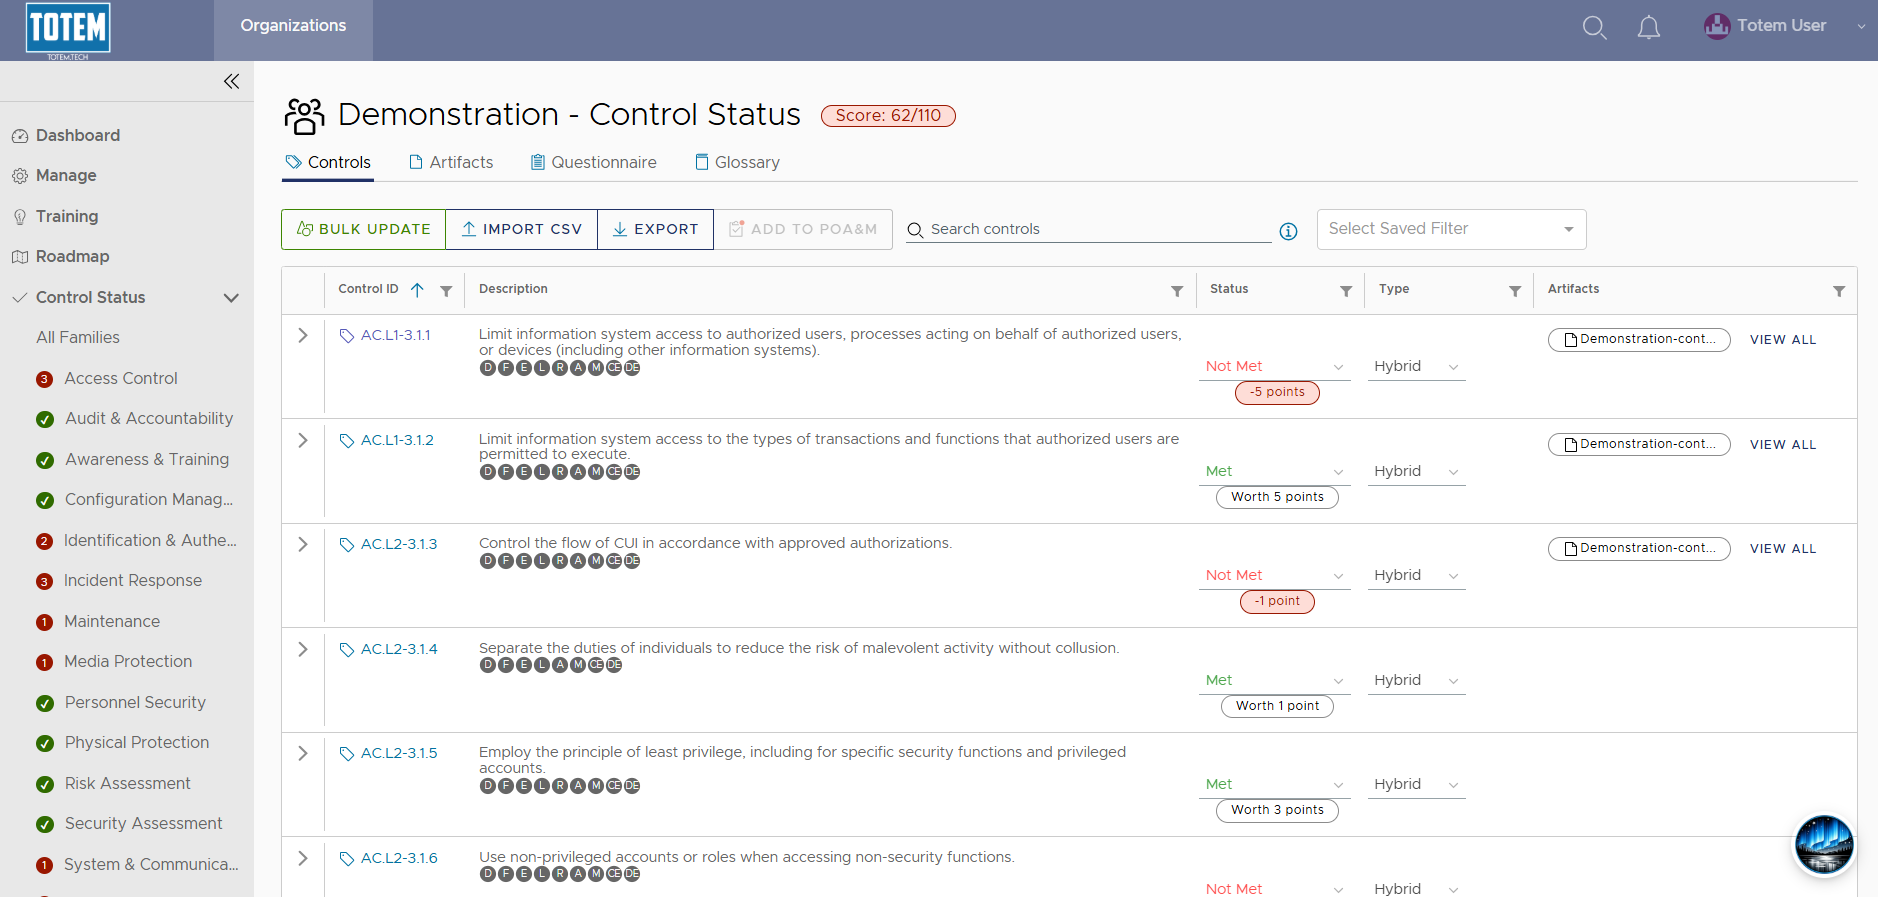Screen dimensions: 1878x897
Task: Click VIEW ALL for AC.L2-3.1.3 artifacts
Action: point(1783,549)
